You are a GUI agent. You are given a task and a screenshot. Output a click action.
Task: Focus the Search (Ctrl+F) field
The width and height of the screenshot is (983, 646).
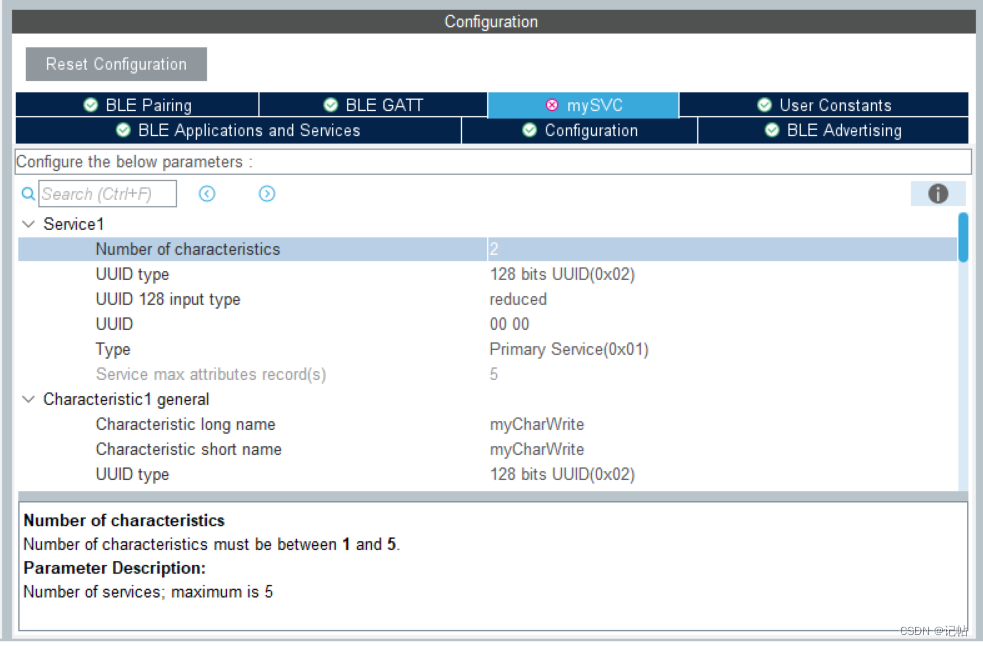(107, 194)
